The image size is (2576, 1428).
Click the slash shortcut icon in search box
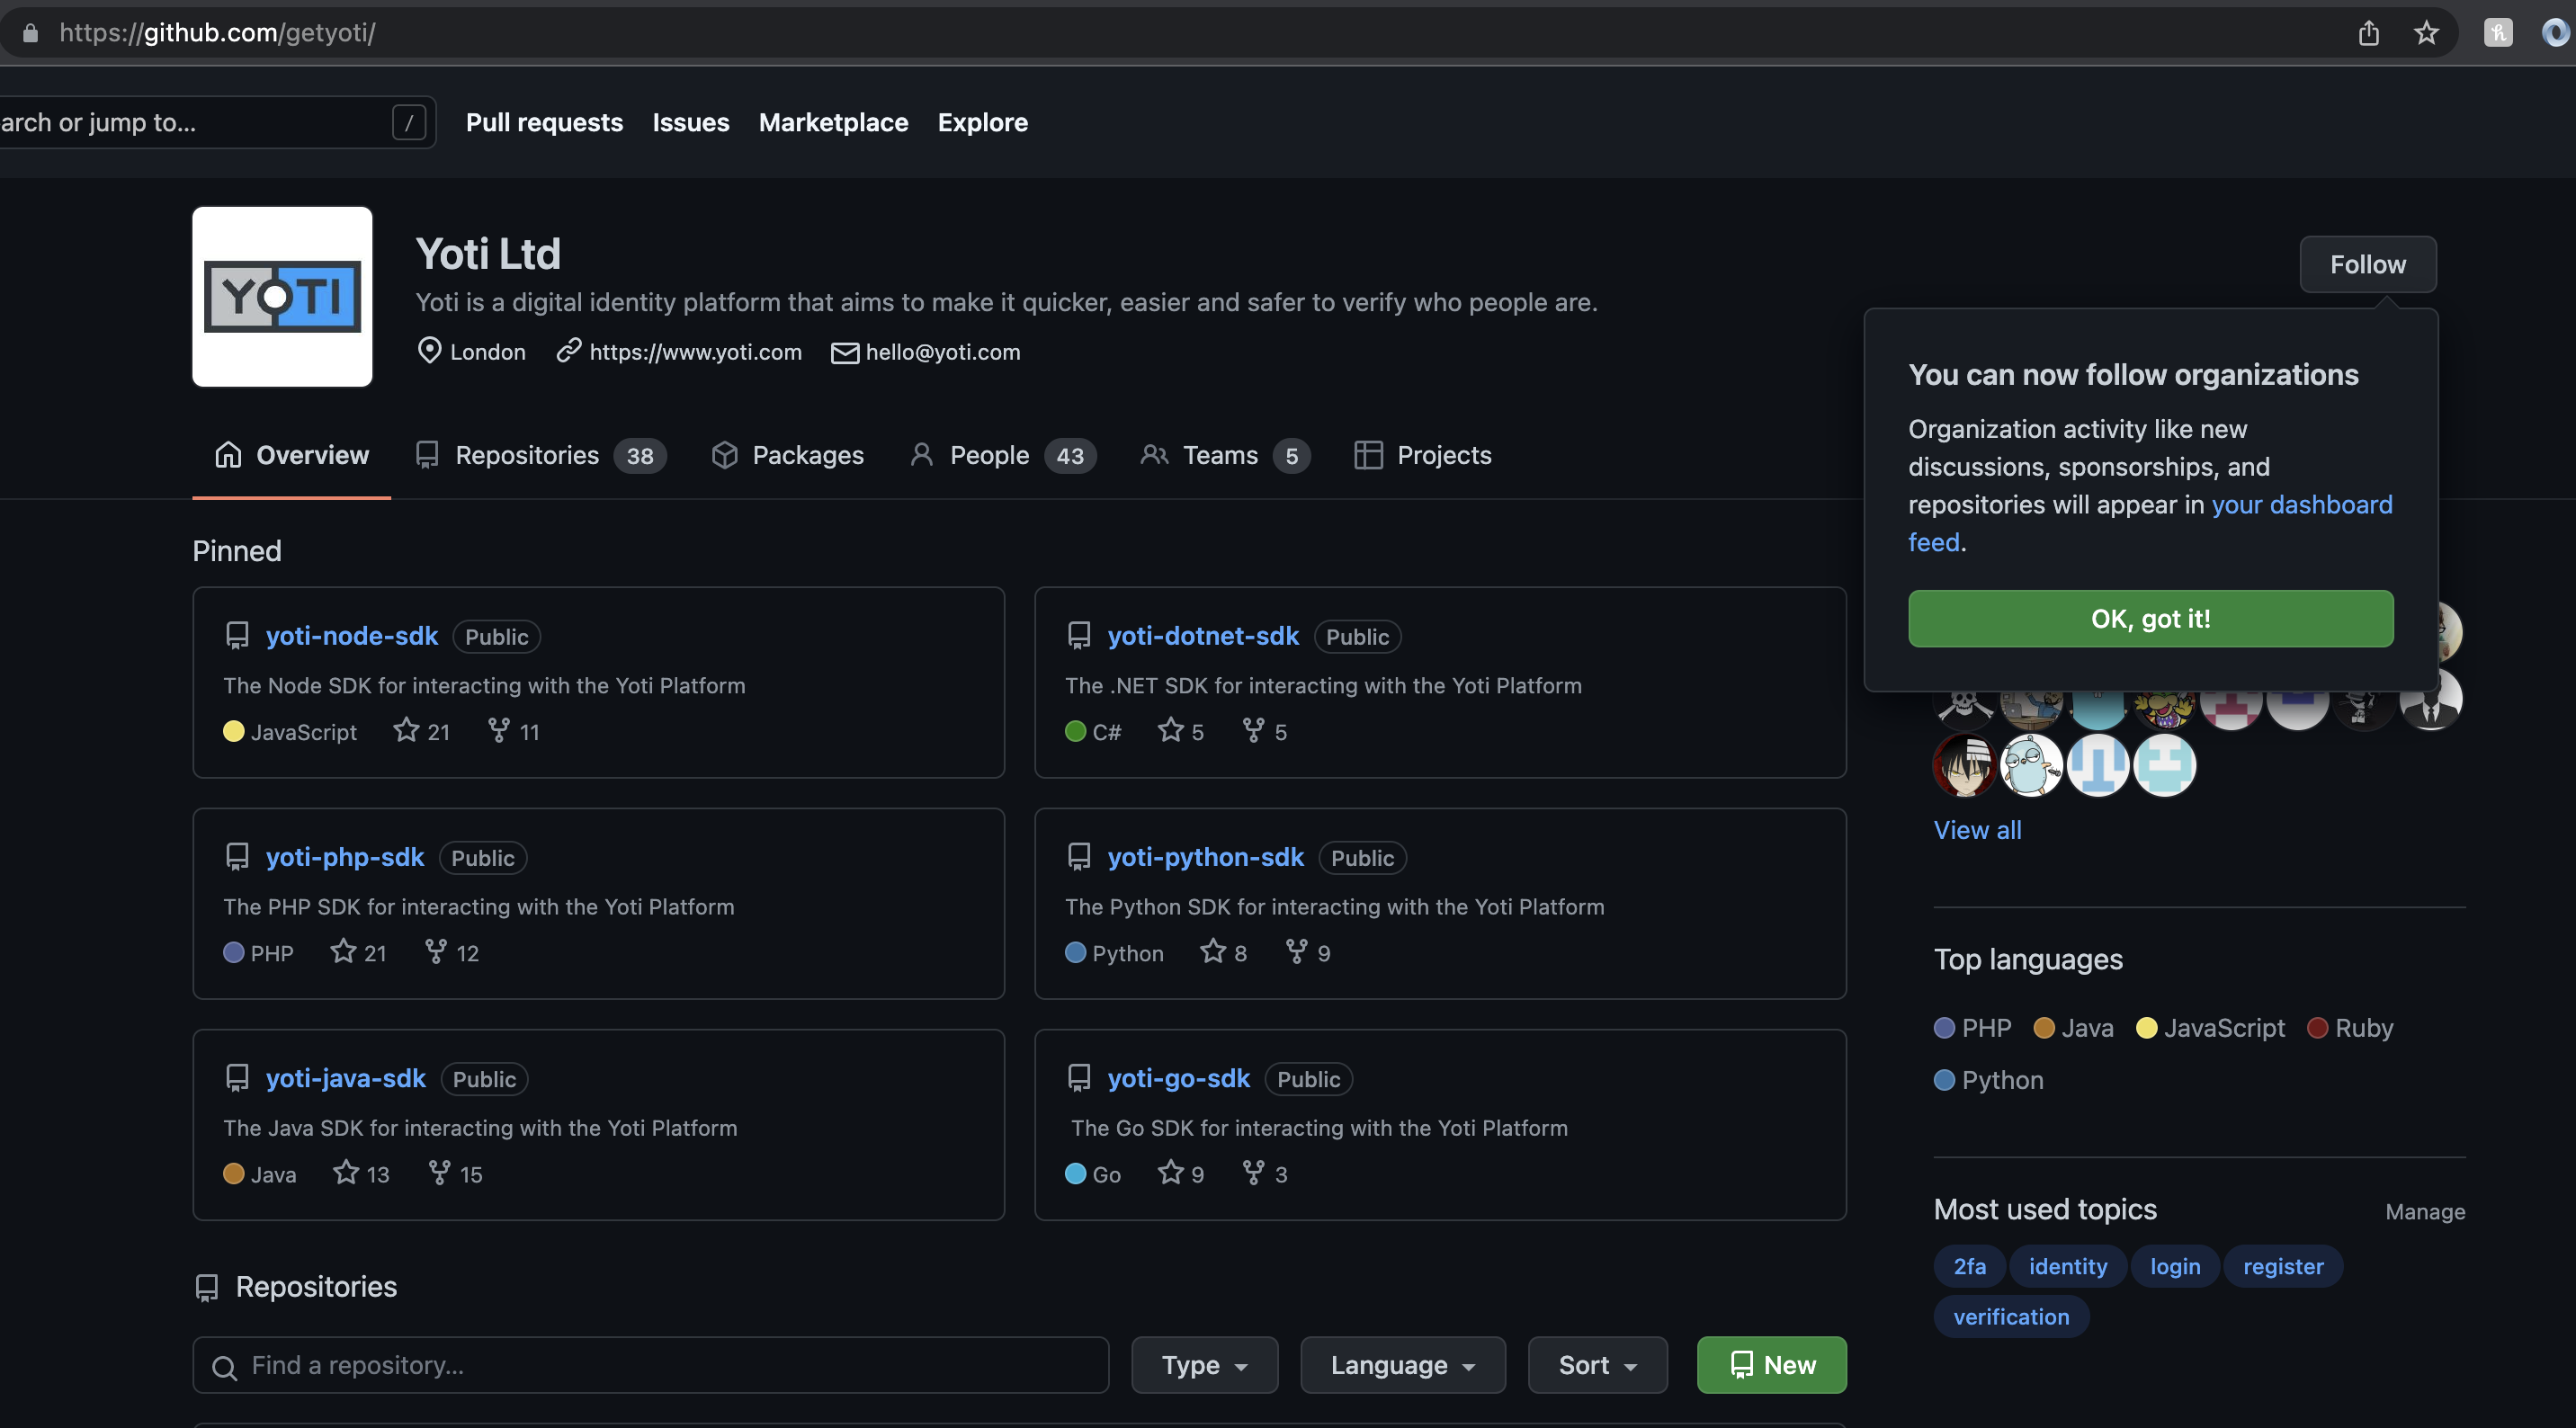tap(408, 122)
